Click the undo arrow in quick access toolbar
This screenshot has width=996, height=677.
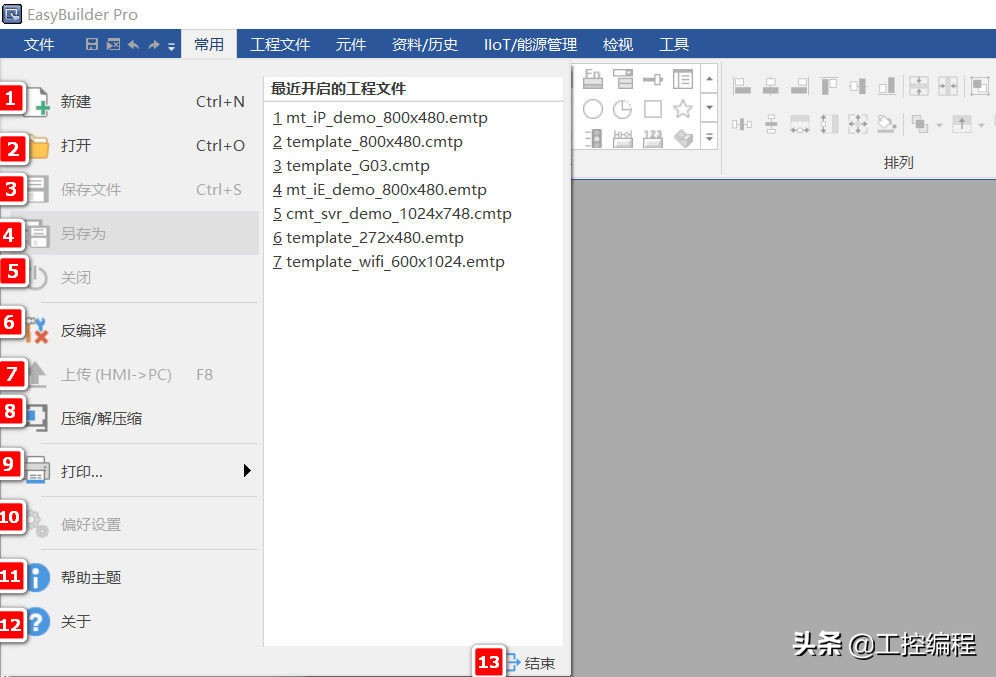pyautogui.click(x=133, y=44)
